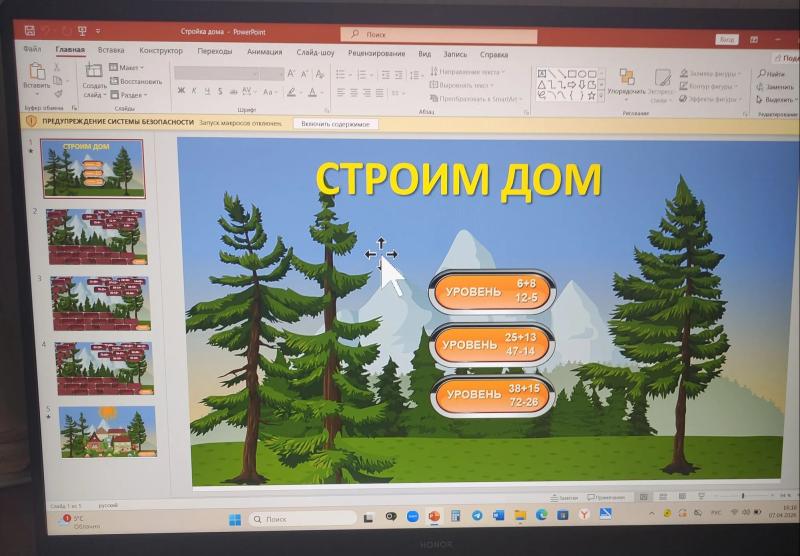Select slide 5 thumbnail with house

point(108,432)
